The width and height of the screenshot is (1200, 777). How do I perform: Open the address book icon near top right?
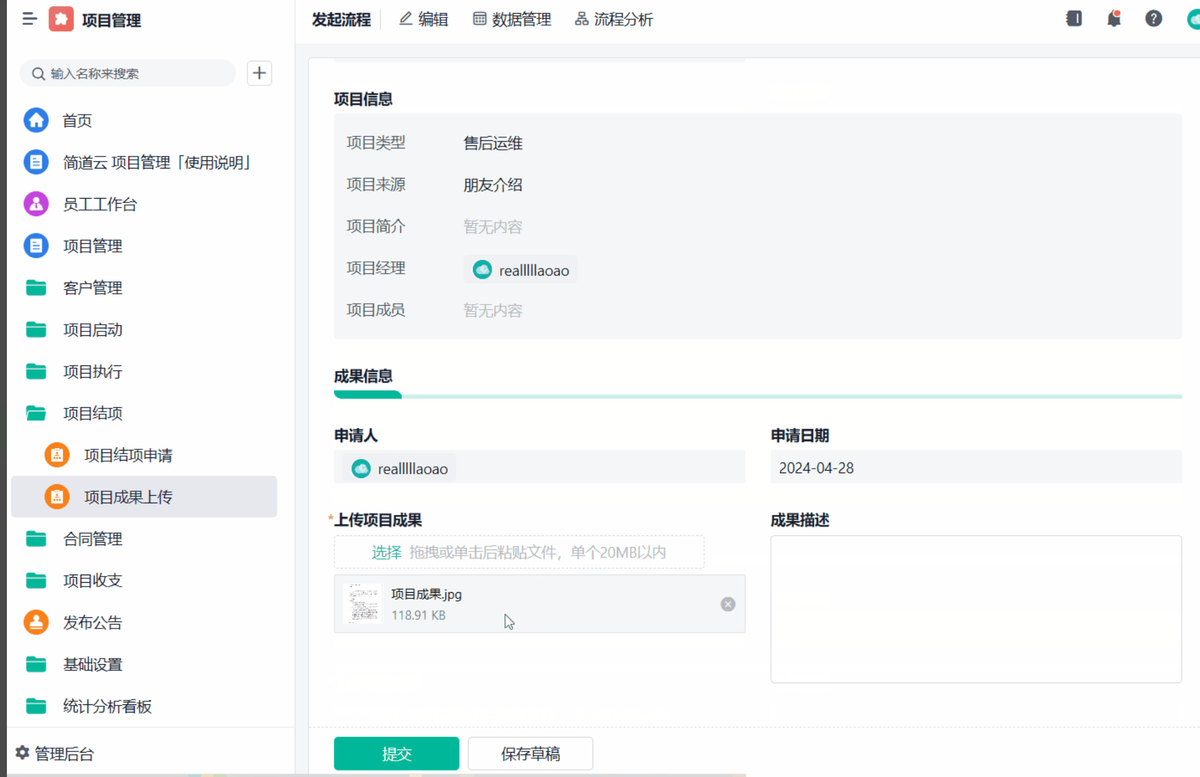1074,18
